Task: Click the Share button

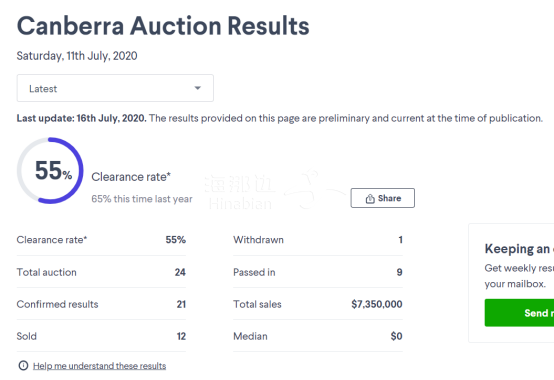Action: (383, 198)
